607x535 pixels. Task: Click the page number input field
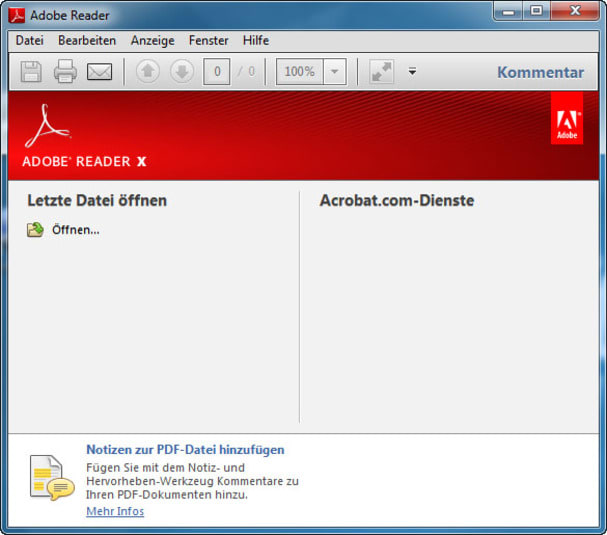[x=217, y=72]
